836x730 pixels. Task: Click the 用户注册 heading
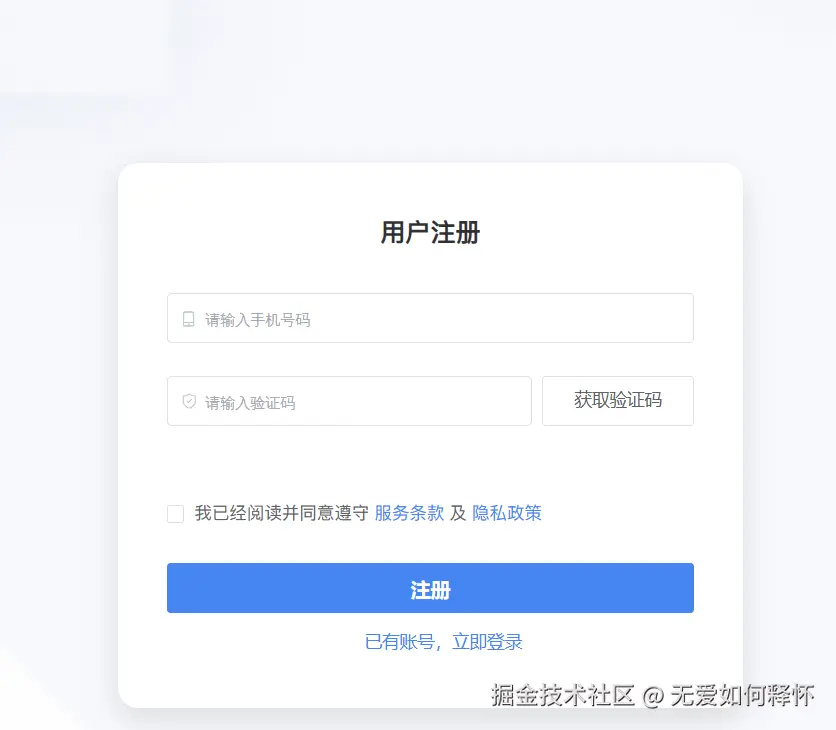point(430,232)
